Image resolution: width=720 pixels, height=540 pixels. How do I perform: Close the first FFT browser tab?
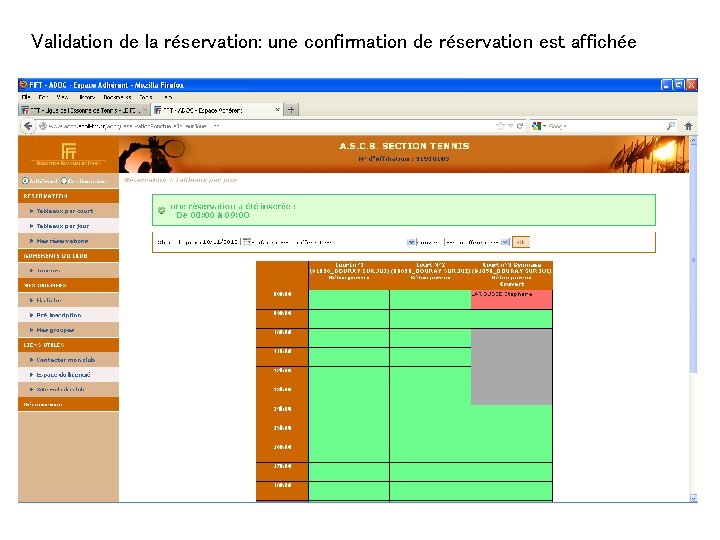[144, 110]
